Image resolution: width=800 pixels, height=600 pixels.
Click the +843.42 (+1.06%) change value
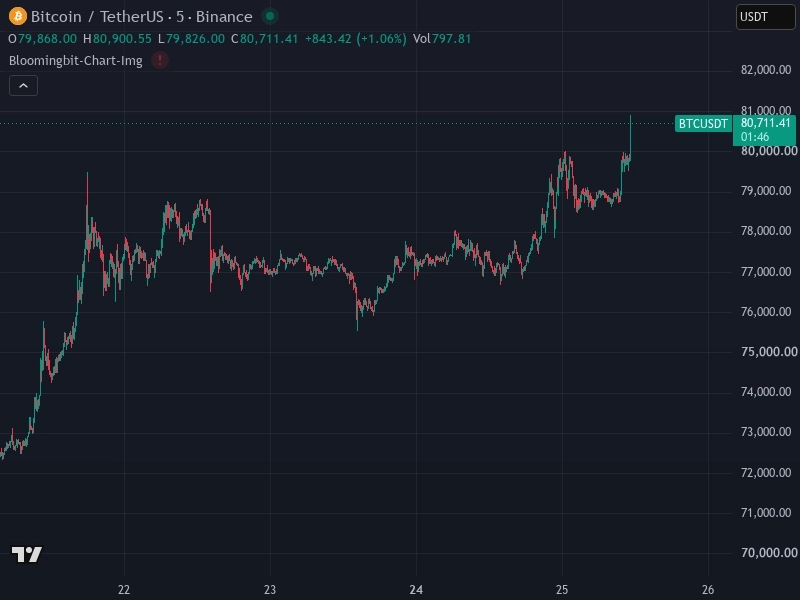pos(356,39)
